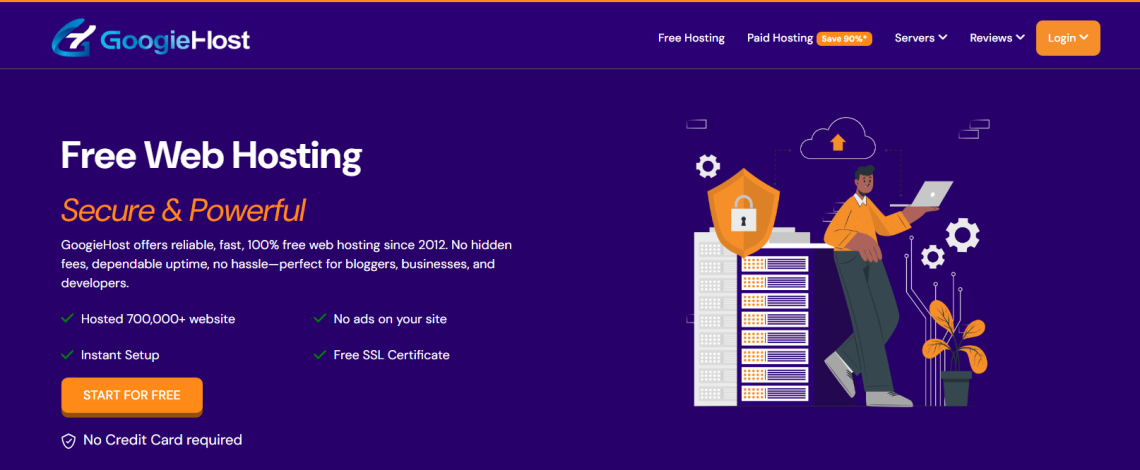Viewport: 1140px width, 470px height.
Task: Click the shield icon beside No Credit Card
Action: (x=68, y=441)
